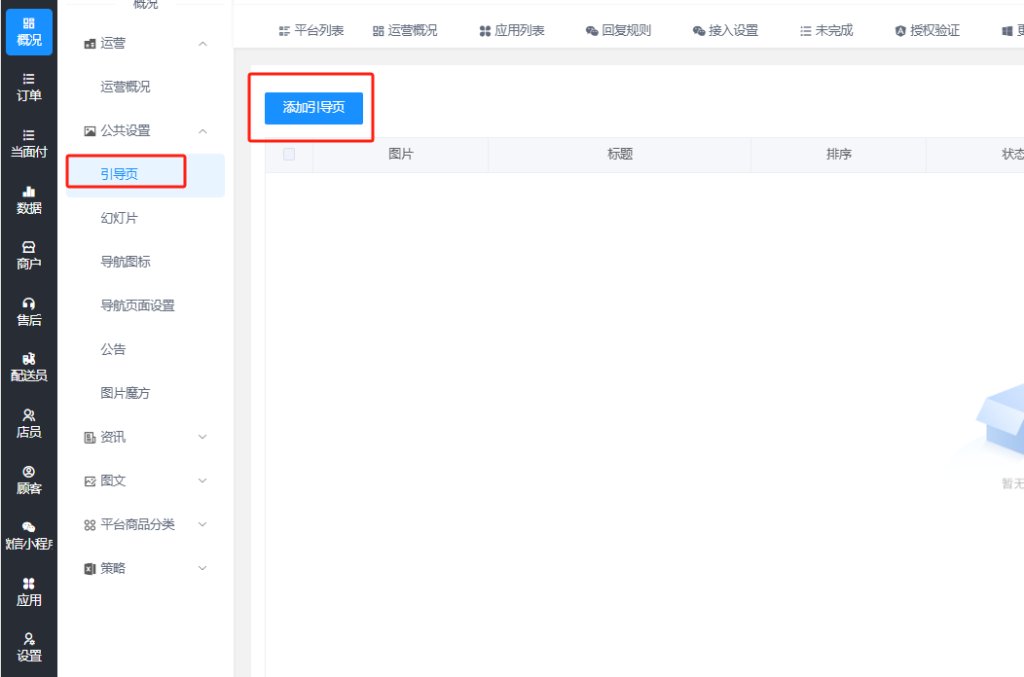1024x677 pixels.
Task: Open the 数据 data chart icon
Action: point(29,200)
